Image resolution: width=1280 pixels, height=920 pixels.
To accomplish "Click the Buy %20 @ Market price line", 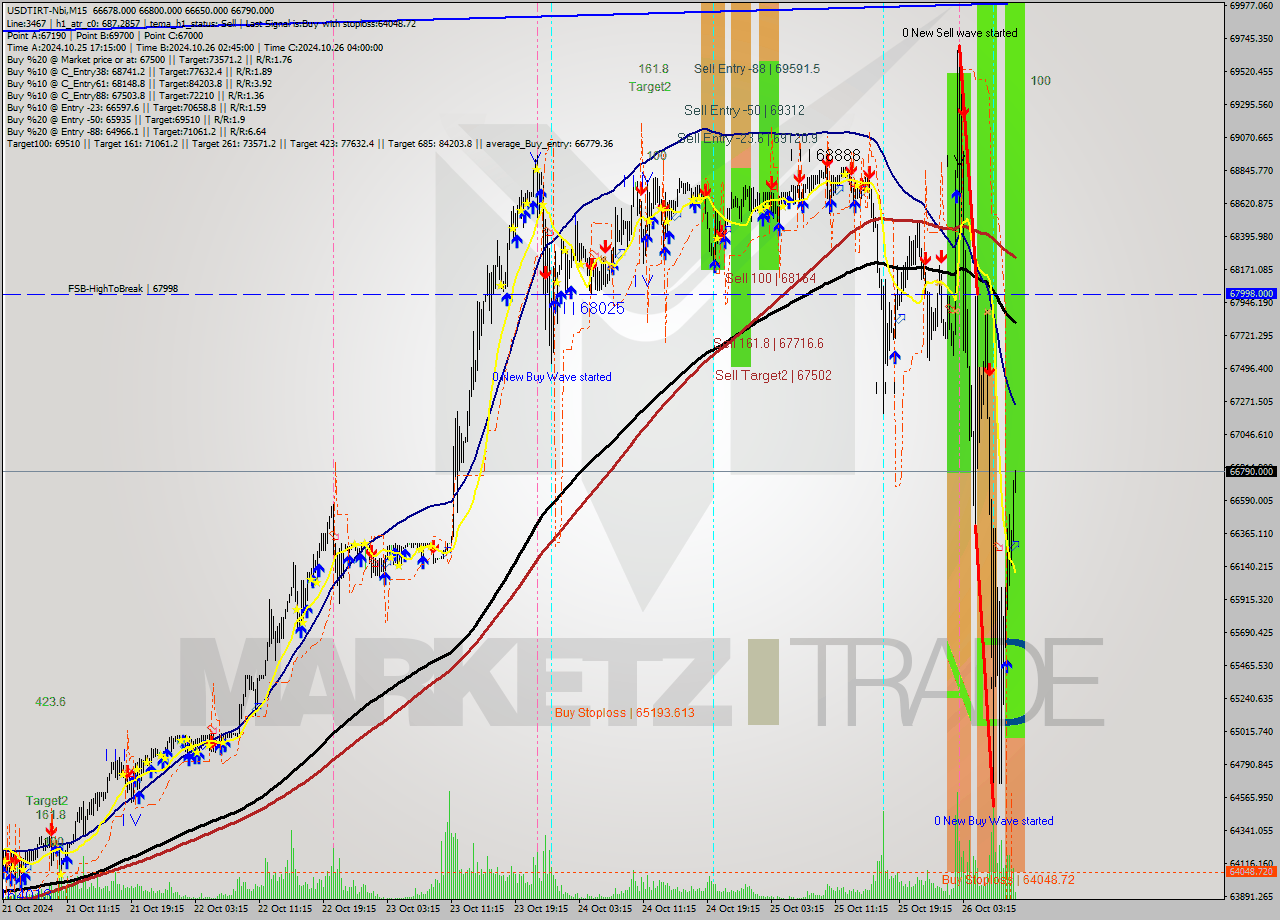I will click(x=149, y=59).
